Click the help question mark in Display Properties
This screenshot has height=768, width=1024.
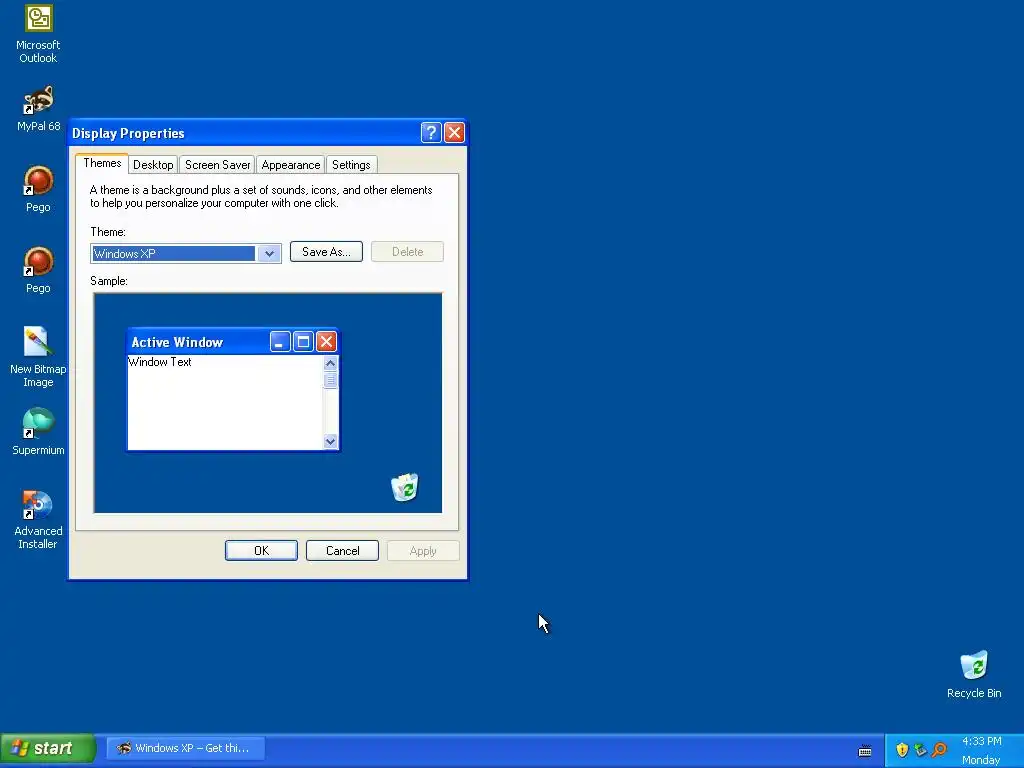[x=430, y=133]
